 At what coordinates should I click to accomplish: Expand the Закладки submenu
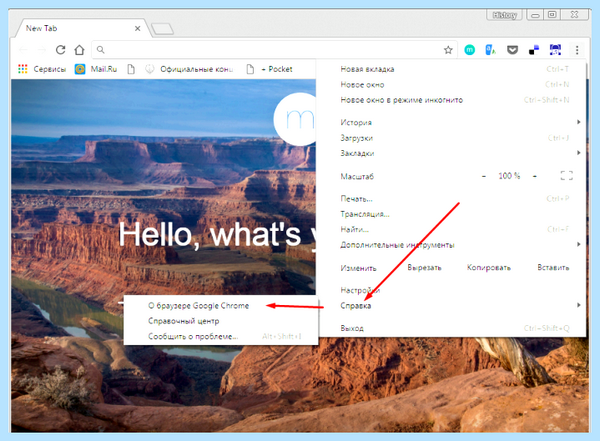[x=452, y=153]
